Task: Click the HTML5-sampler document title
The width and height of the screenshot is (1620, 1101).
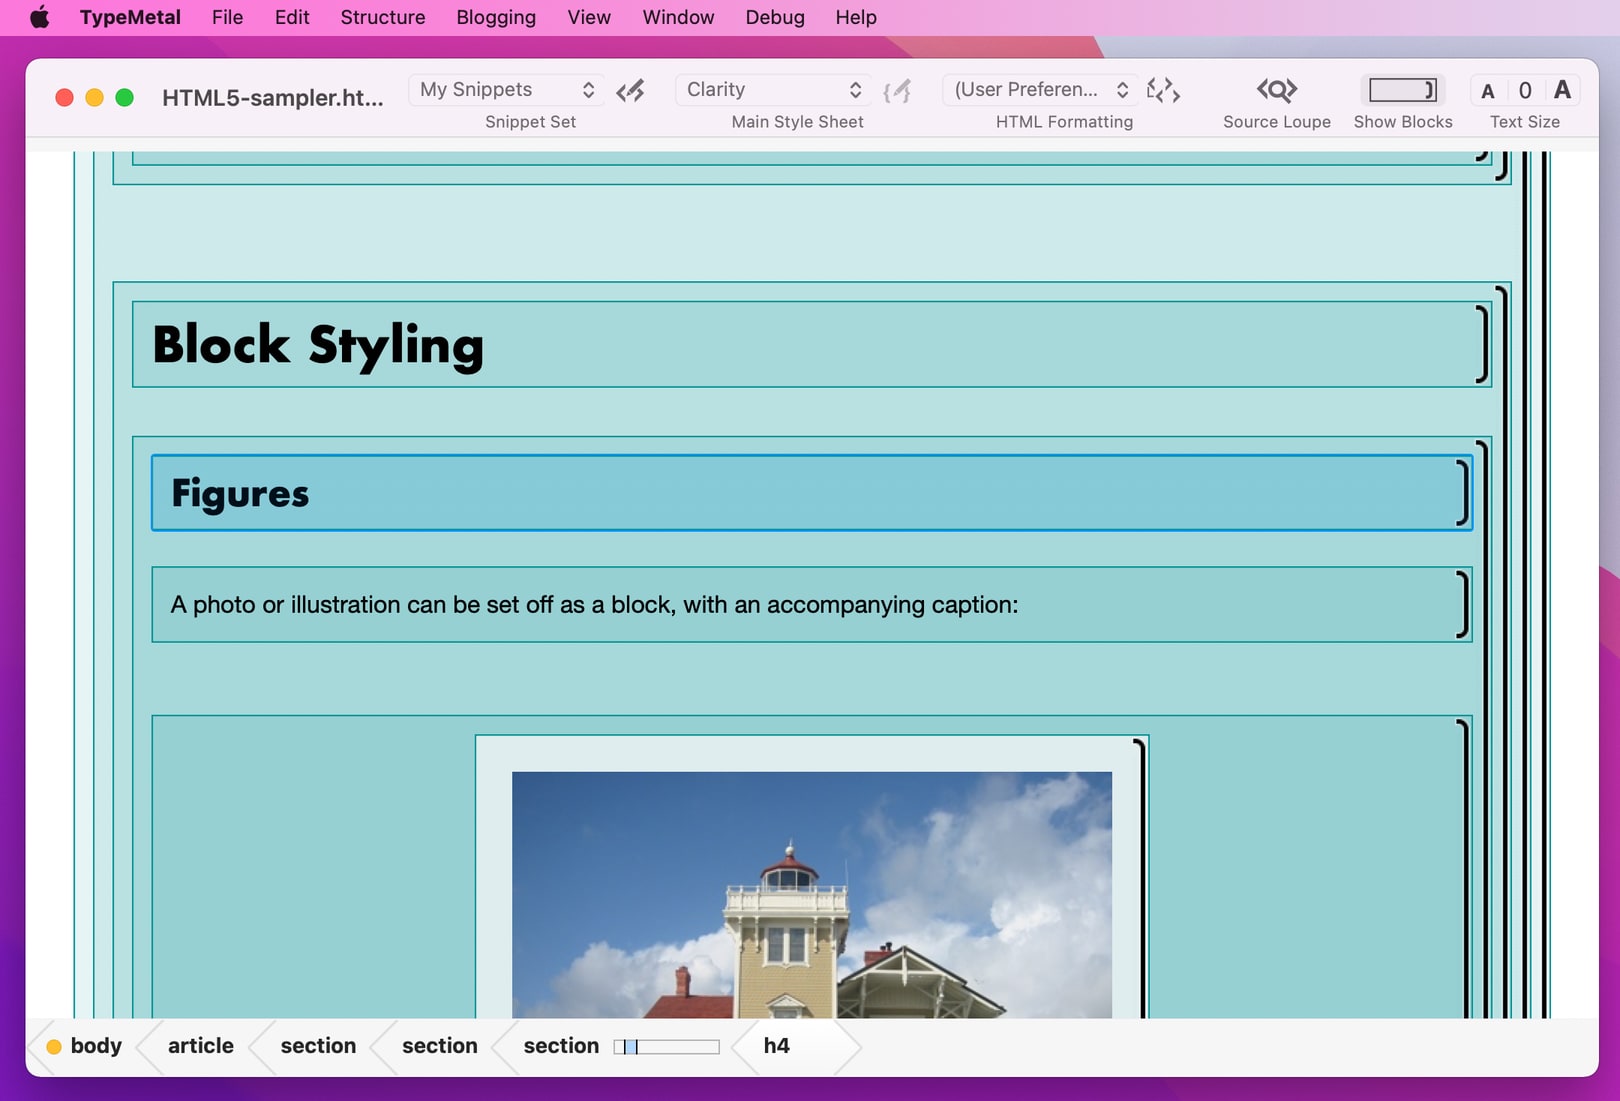Action: [273, 97]
